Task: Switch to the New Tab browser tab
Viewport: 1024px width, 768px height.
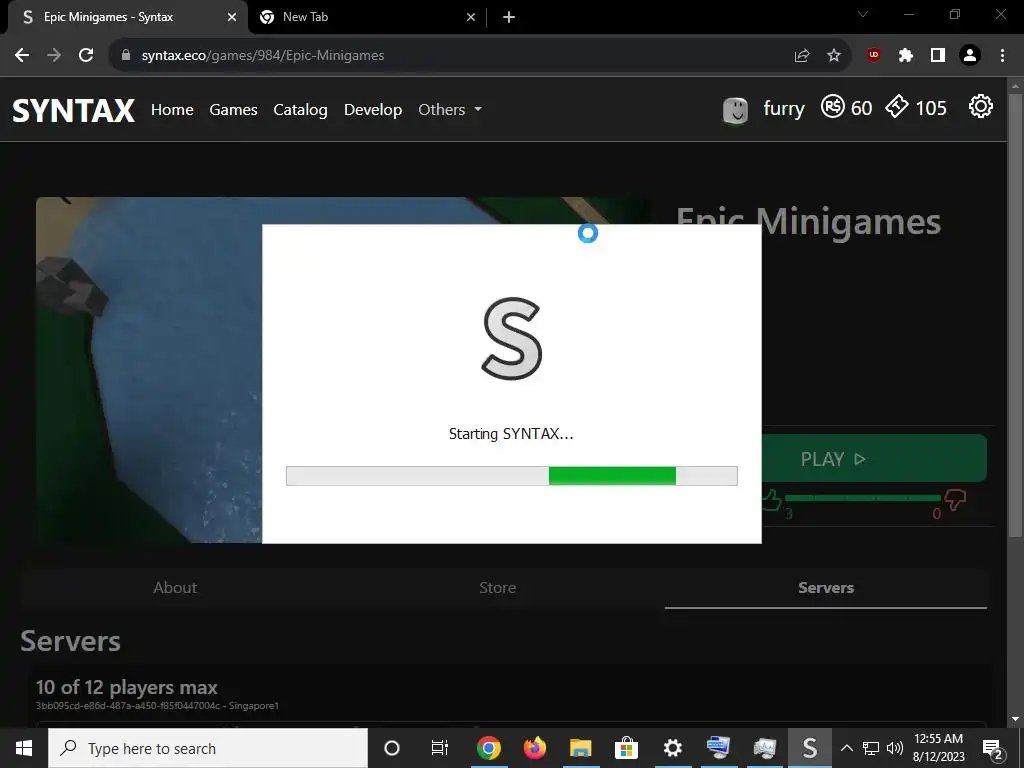Action: point(367,17)
